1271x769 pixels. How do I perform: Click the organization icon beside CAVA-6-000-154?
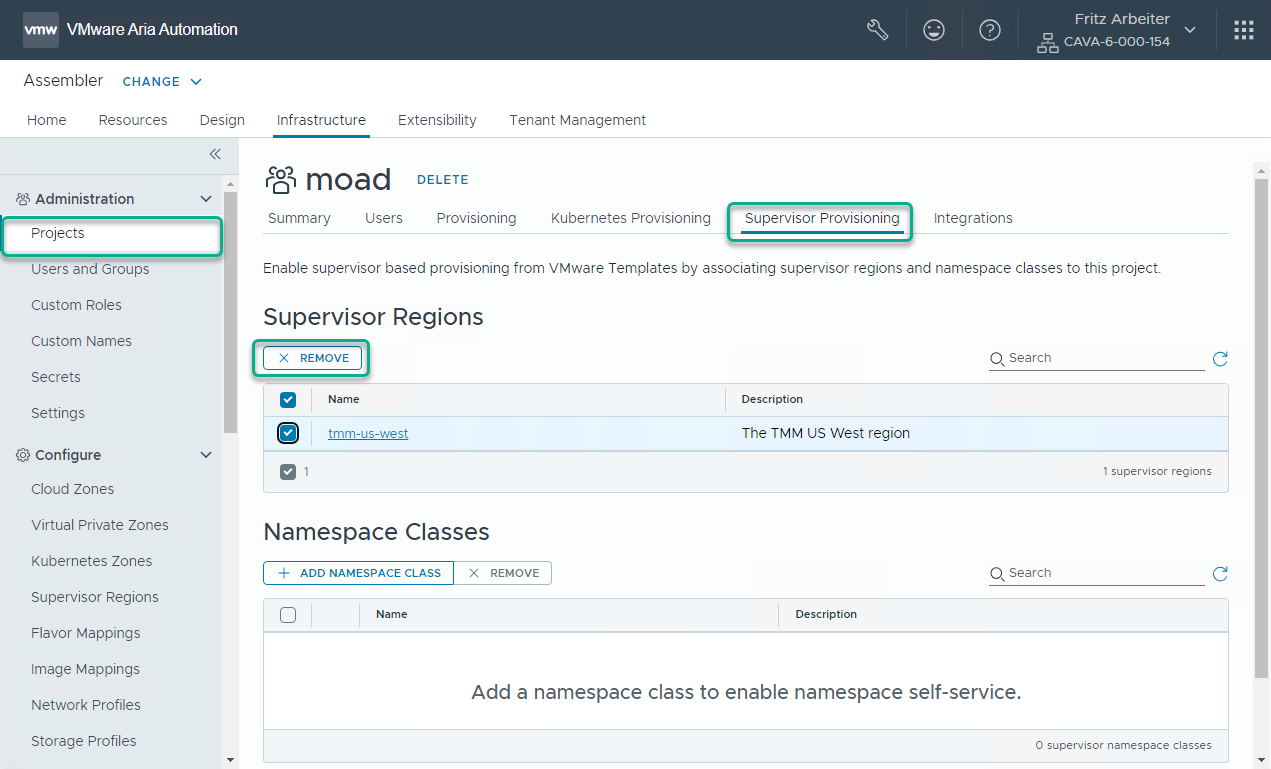pos(1048,42)
